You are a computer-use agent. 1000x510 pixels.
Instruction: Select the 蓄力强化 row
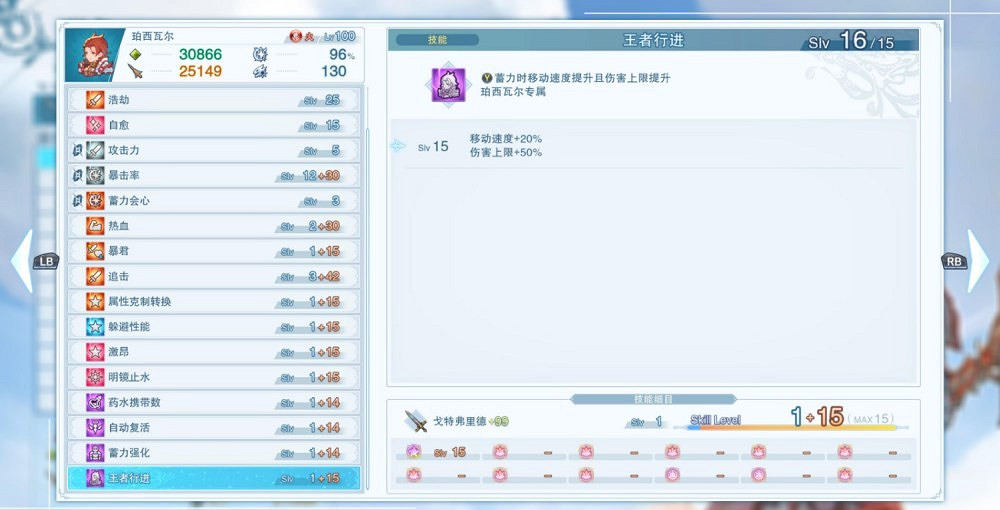point(214,453)
